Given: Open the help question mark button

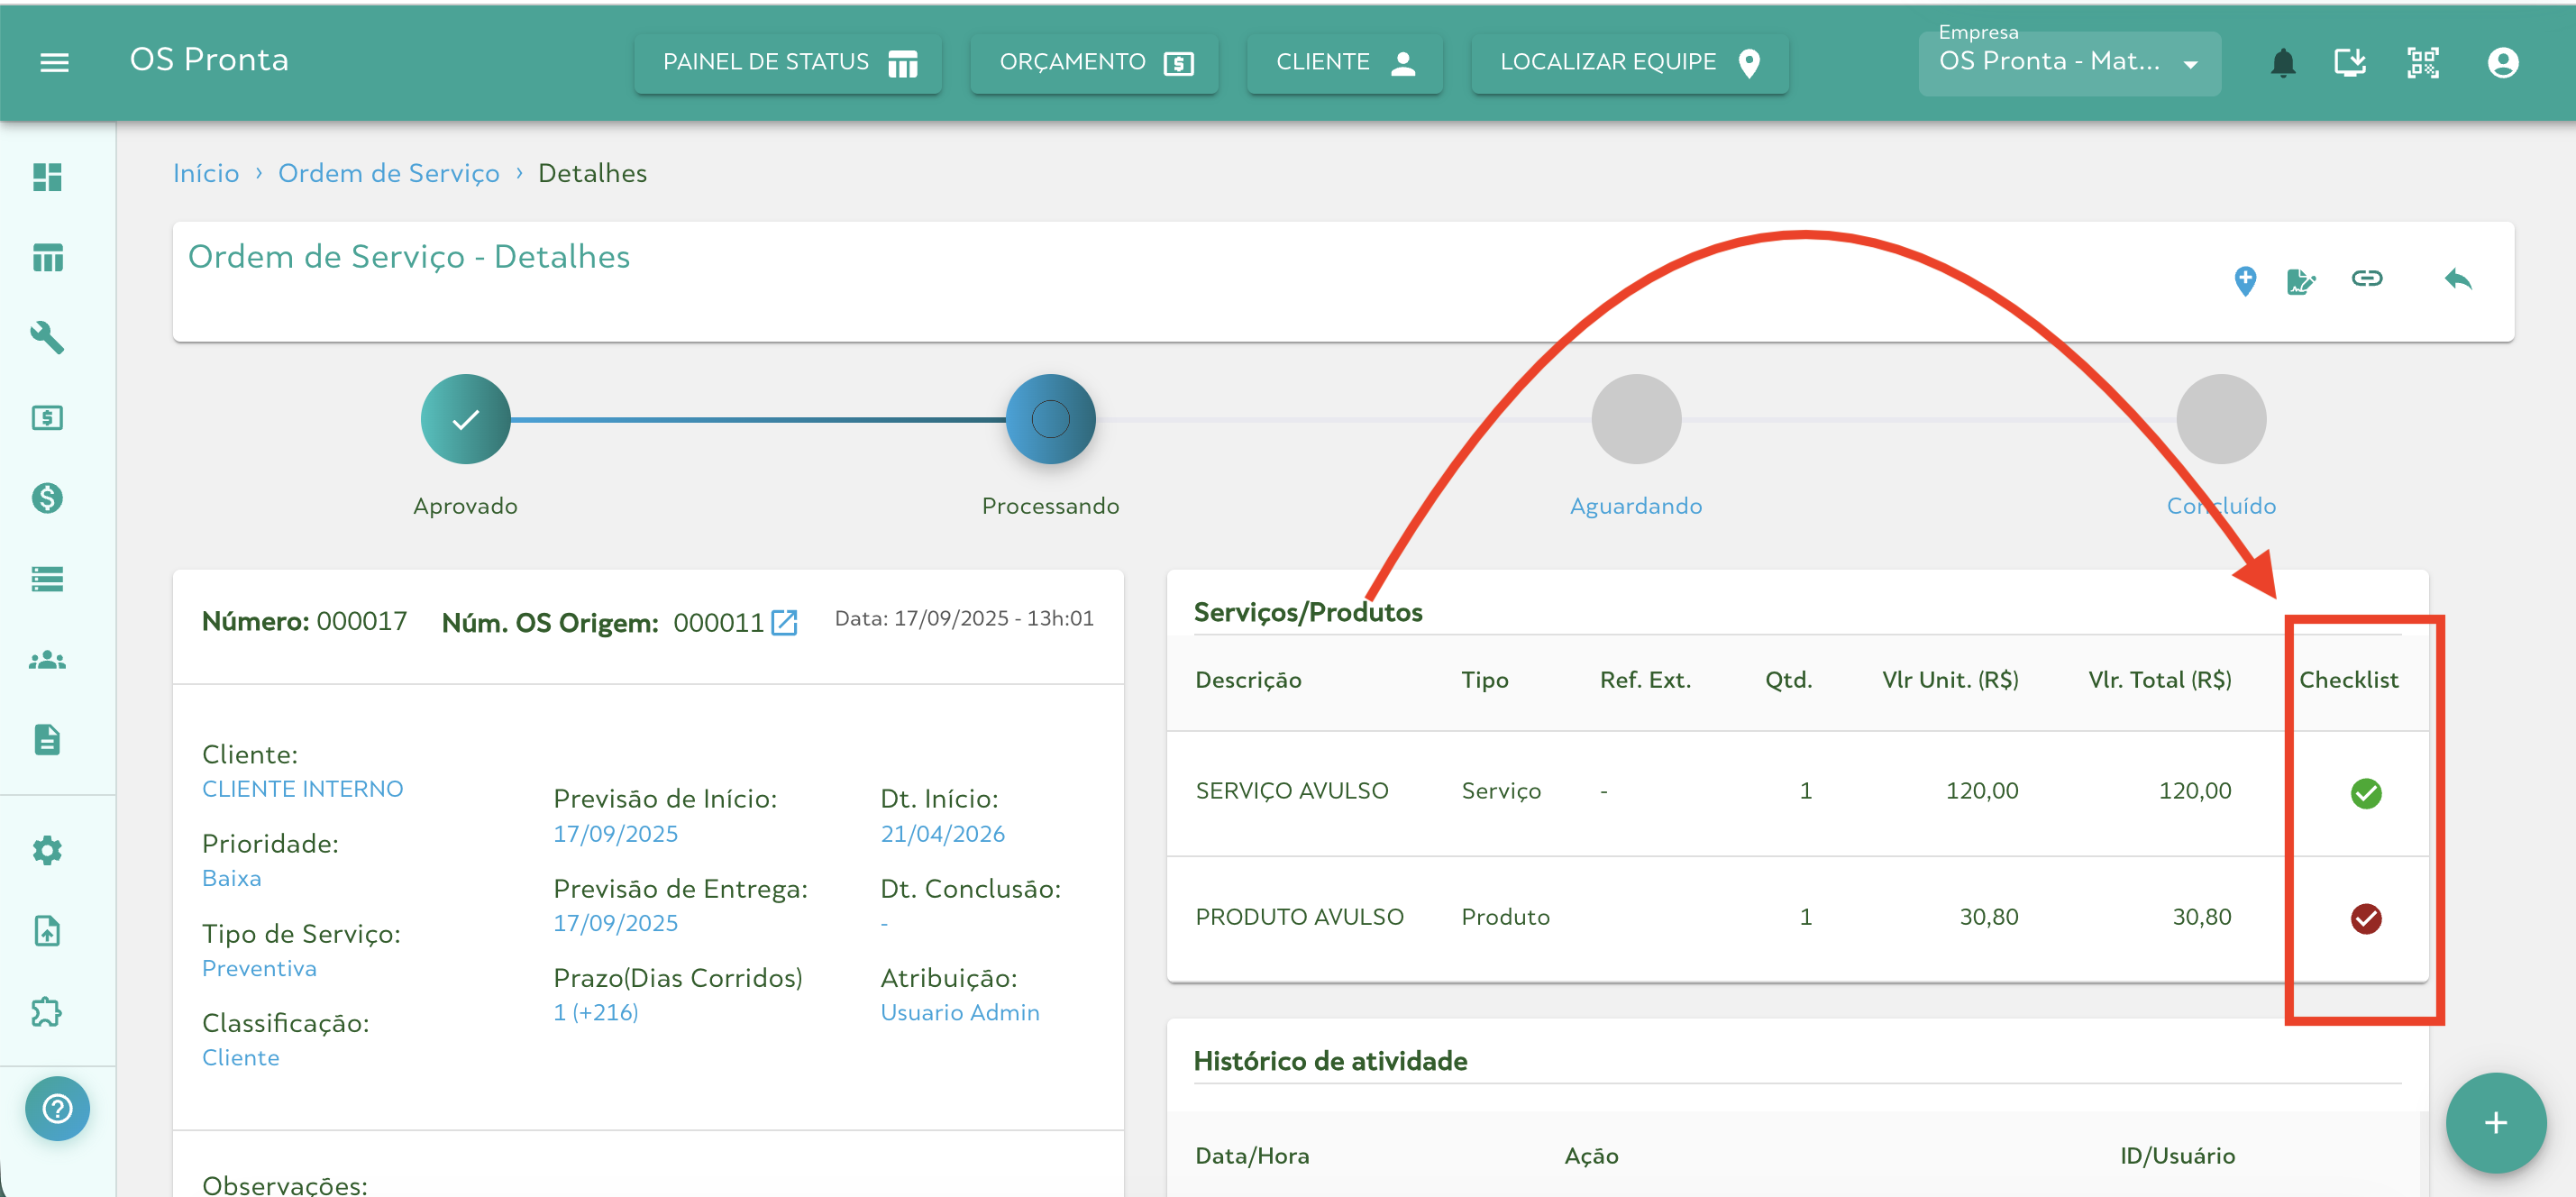Looking at the screenshot, I should (57, 1108).
